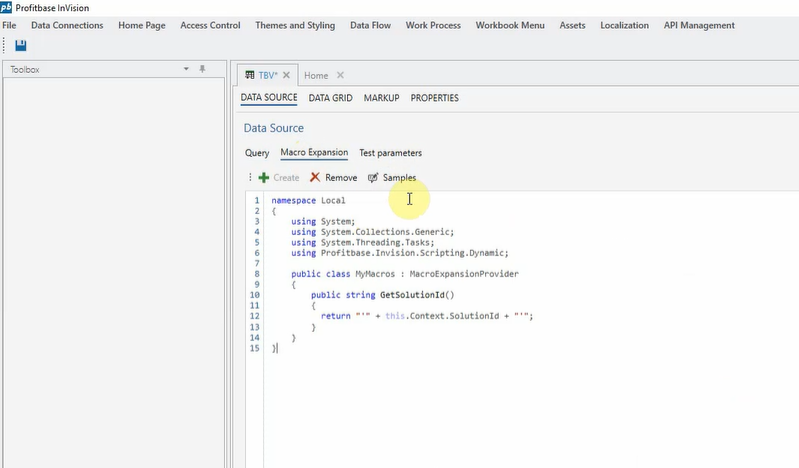Click the TBV tab table icon

pos(249,75)
